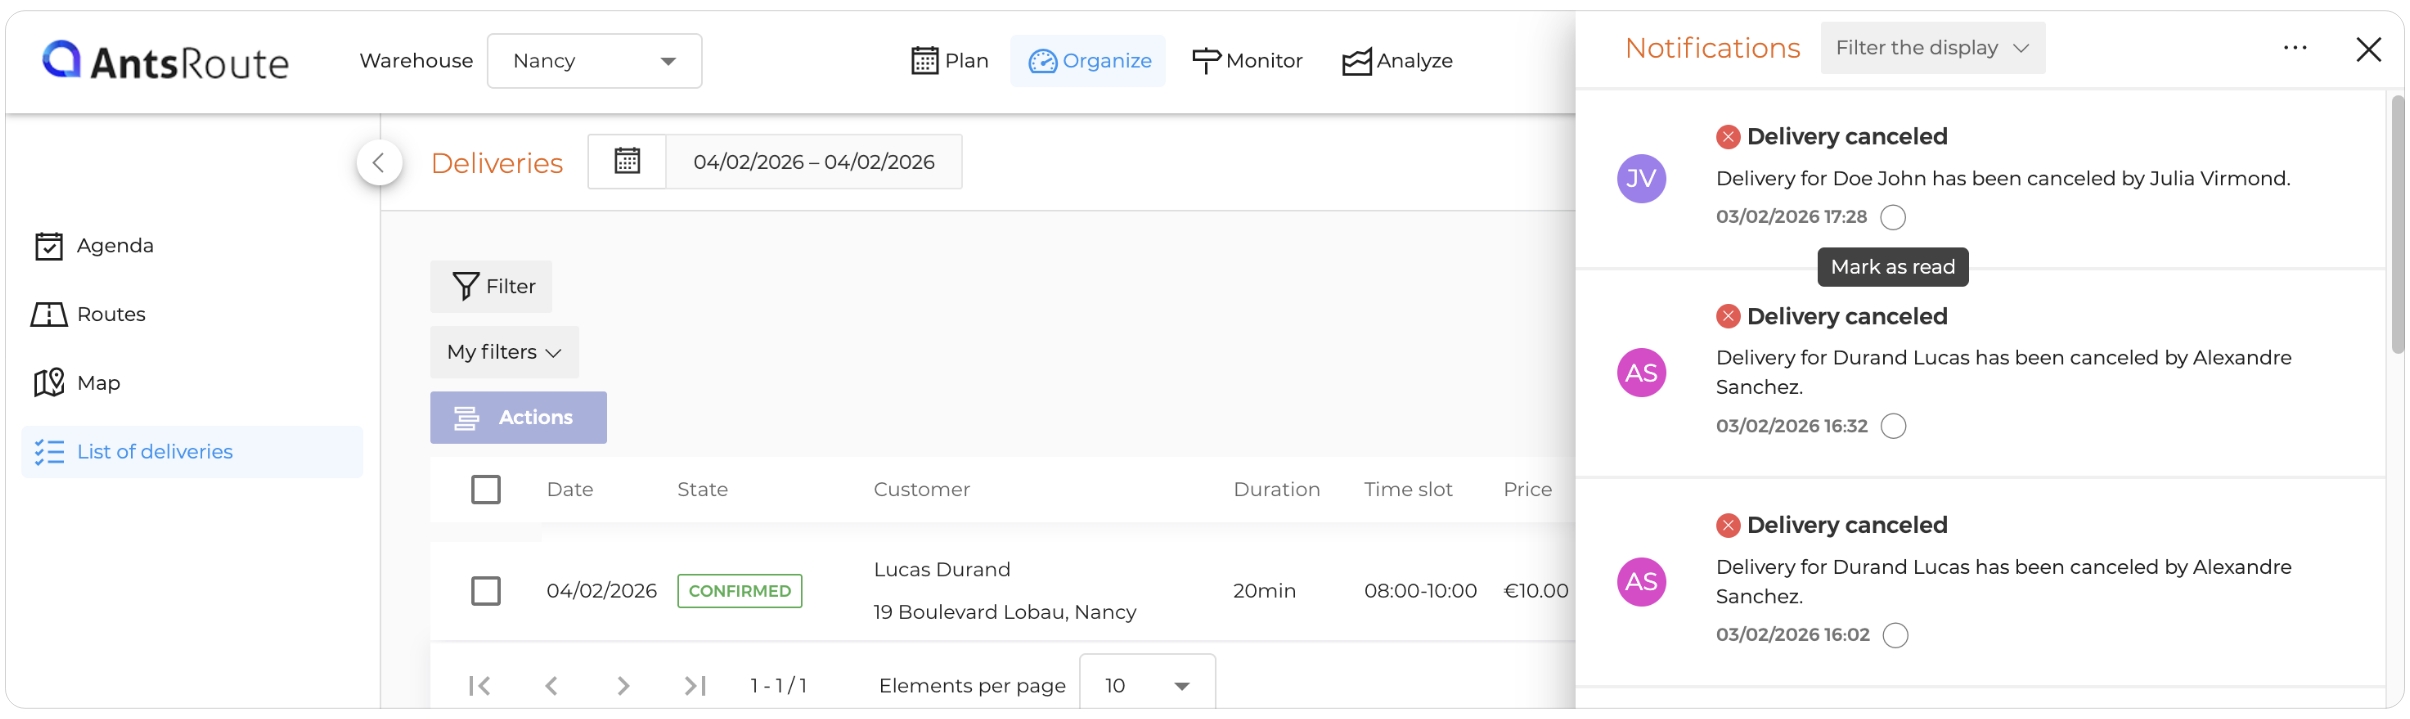Click the Doe John canceled notification text

pos(2003,179)
